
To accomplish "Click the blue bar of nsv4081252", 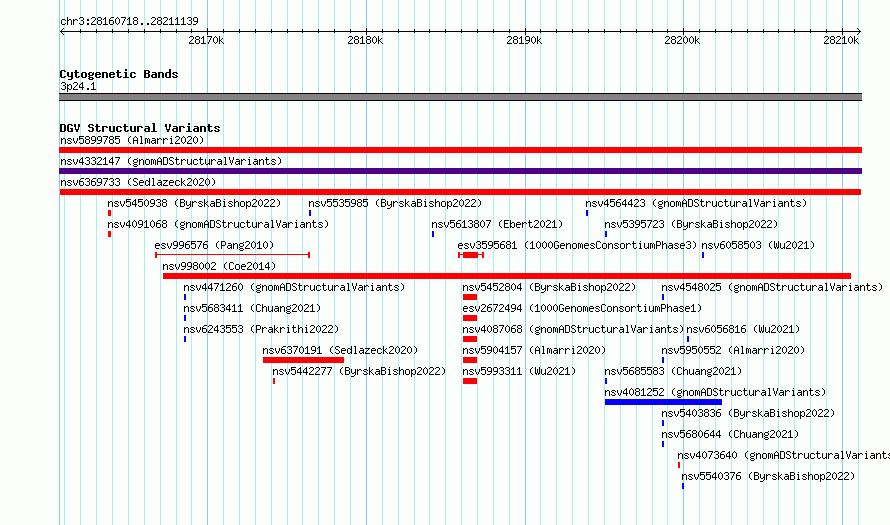I will click(663, 402).
